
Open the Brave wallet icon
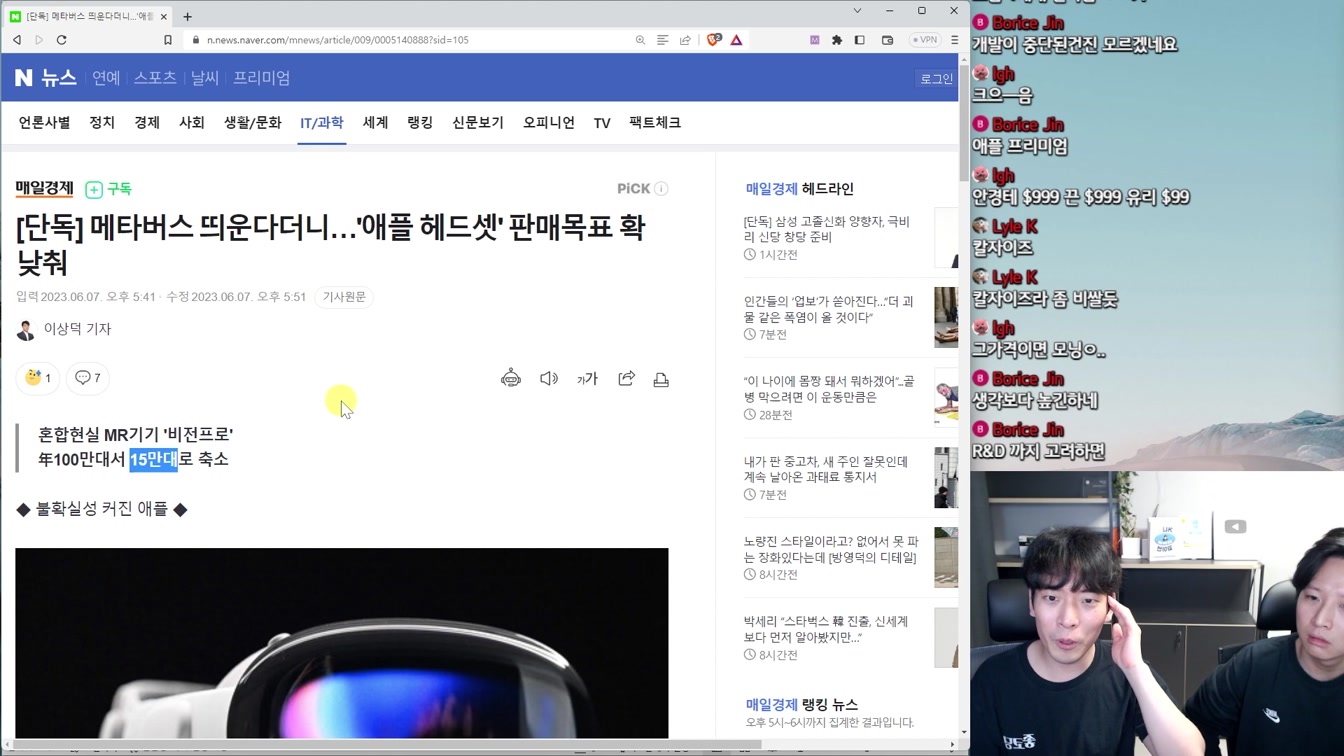887,40
